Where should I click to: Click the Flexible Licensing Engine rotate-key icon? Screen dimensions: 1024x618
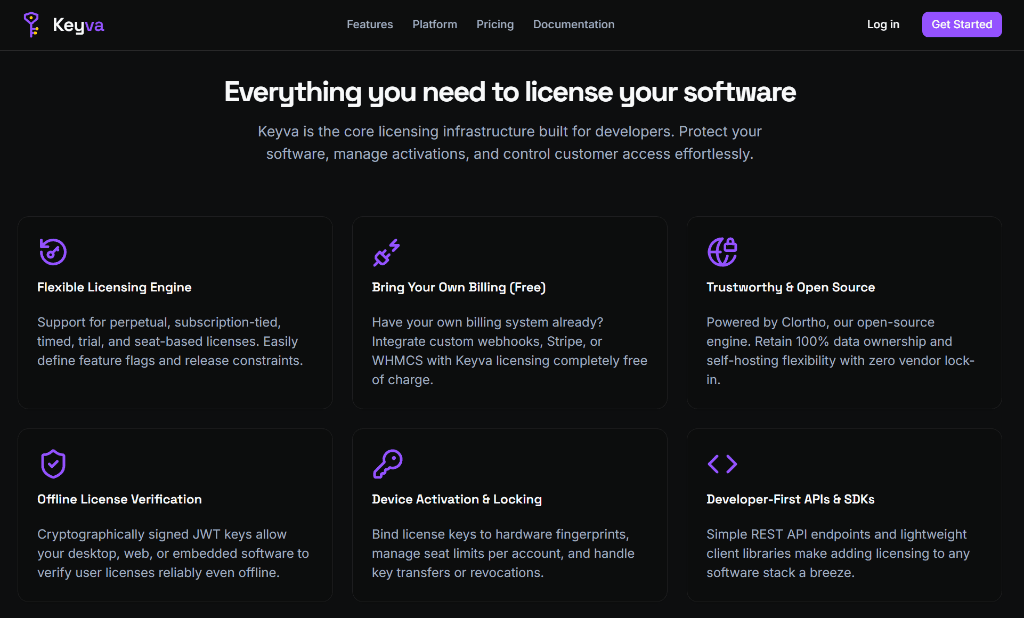pos(53,252)
